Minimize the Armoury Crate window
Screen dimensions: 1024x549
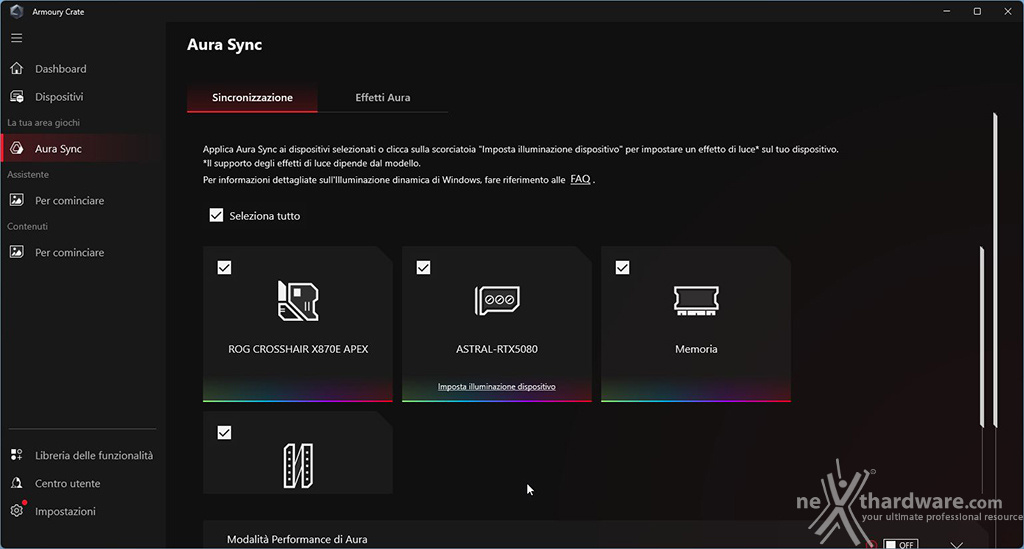(946, 11)
